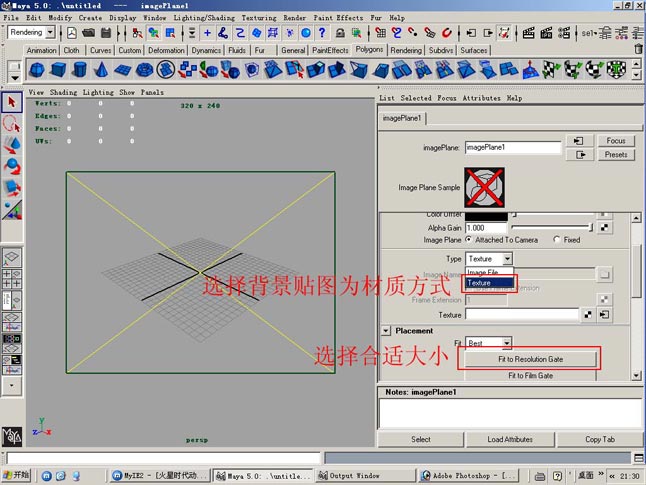Click the input connection arrow beside imagePlane name
The height and width of the screenshot is (485, 646).
point(580,141)
